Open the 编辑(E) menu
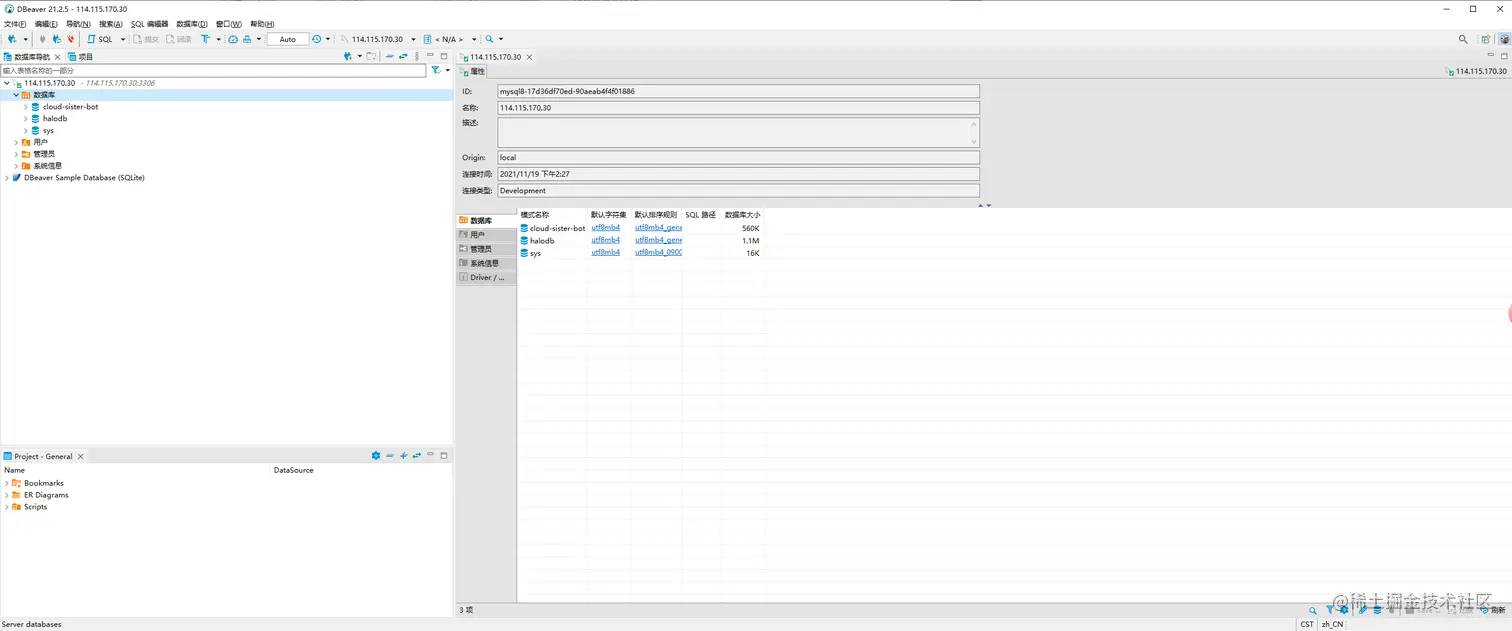Image resolution: width=1512 pixels, height=631 pixels. pos(46,24)
